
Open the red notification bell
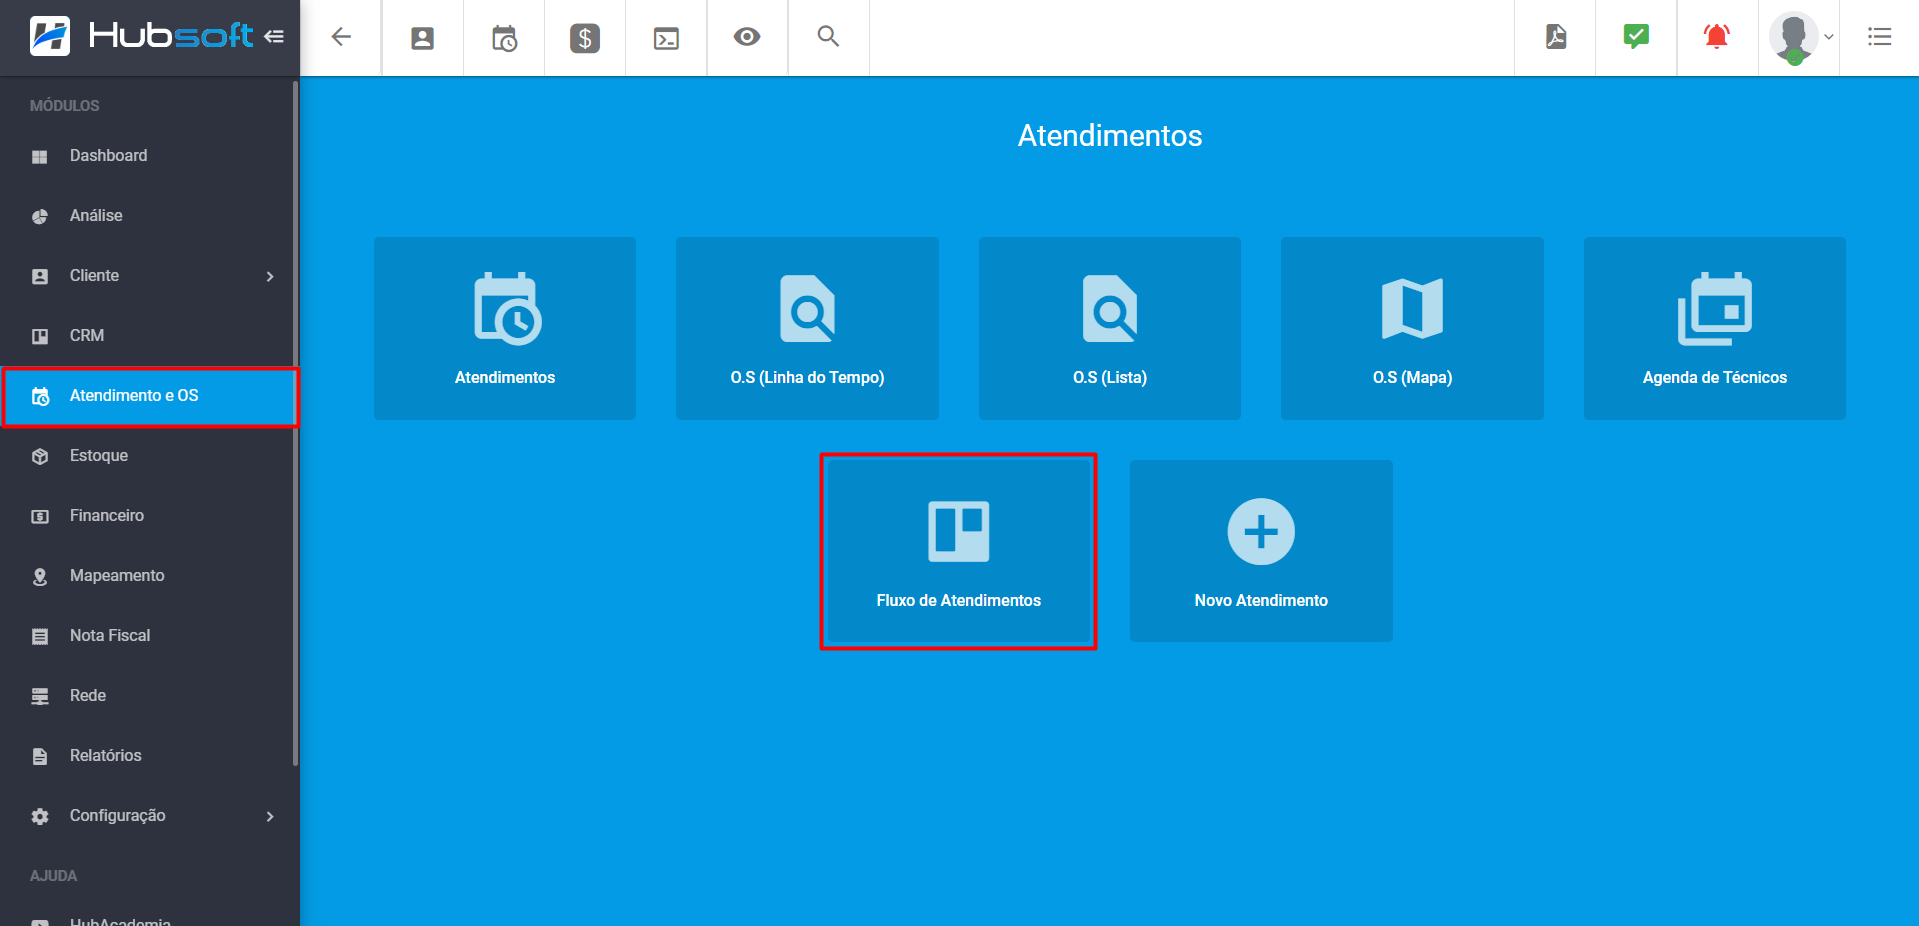1717,37
